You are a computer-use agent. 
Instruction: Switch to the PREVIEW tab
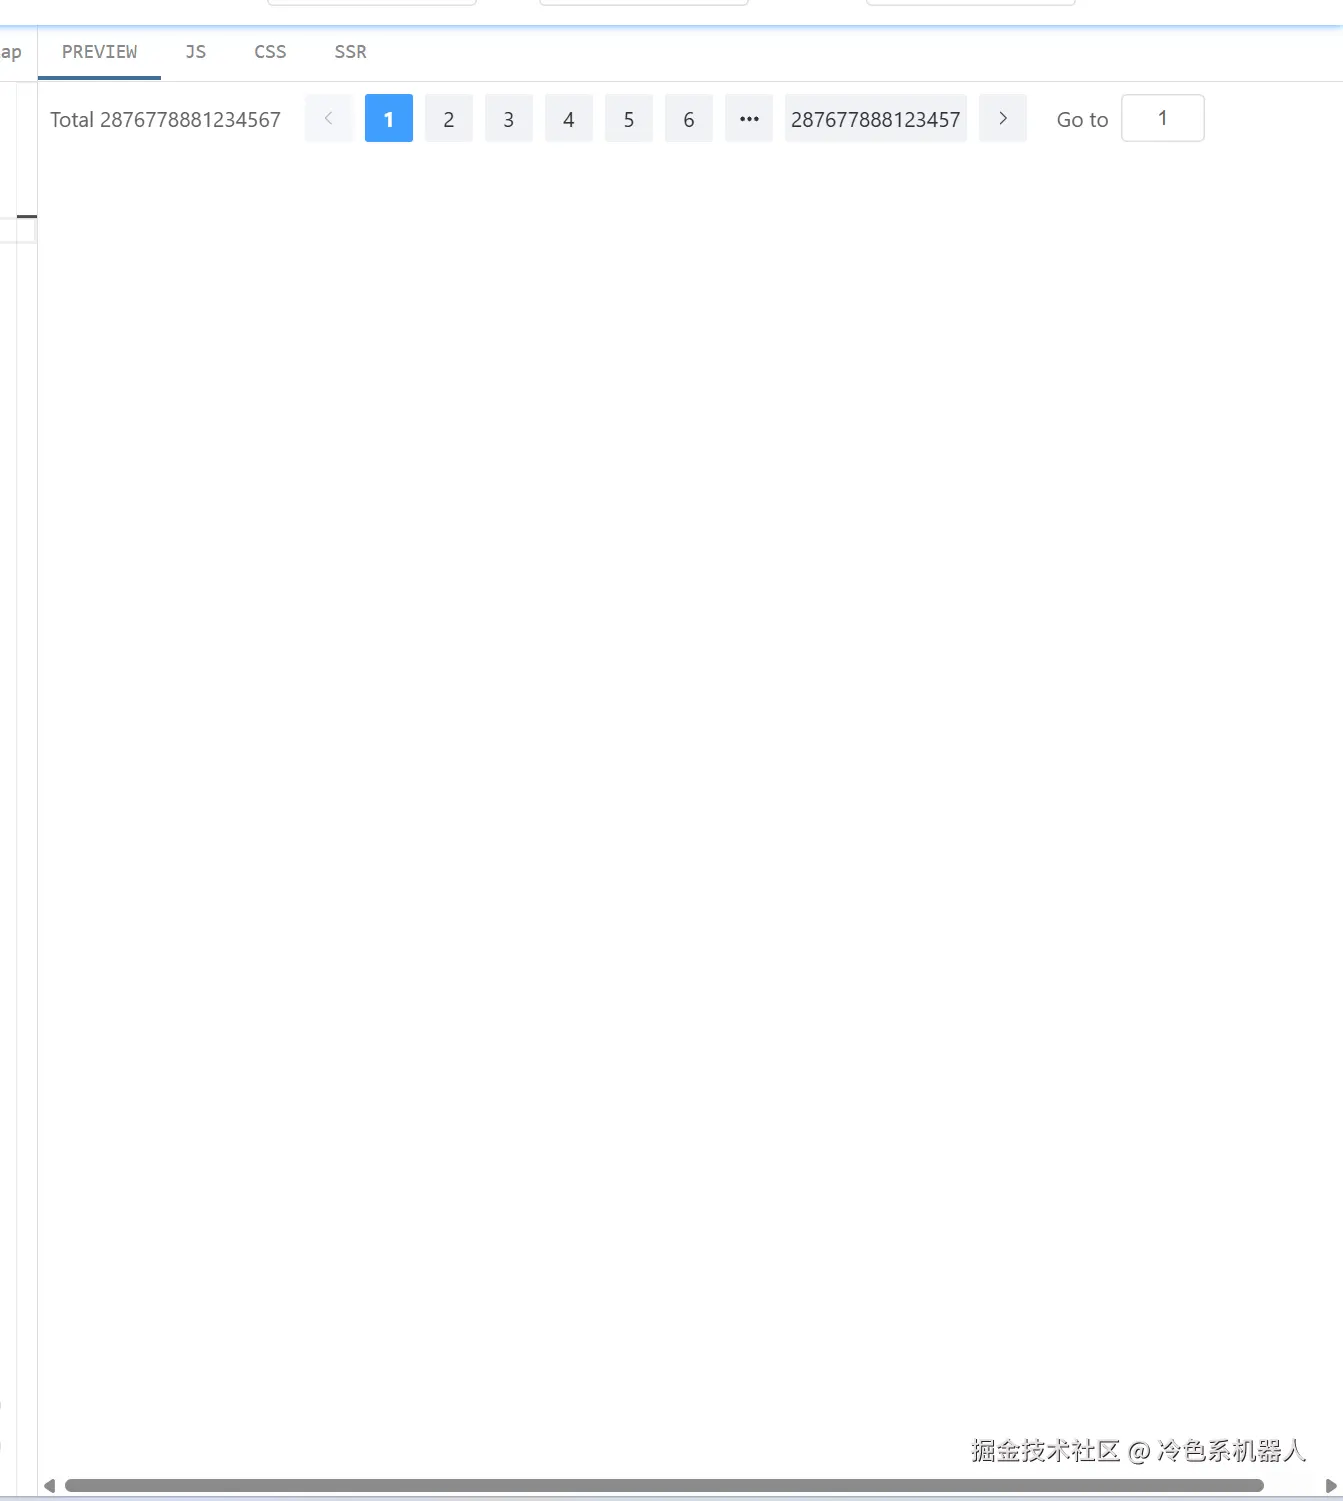pyautogui.click(x=99, y=52)
